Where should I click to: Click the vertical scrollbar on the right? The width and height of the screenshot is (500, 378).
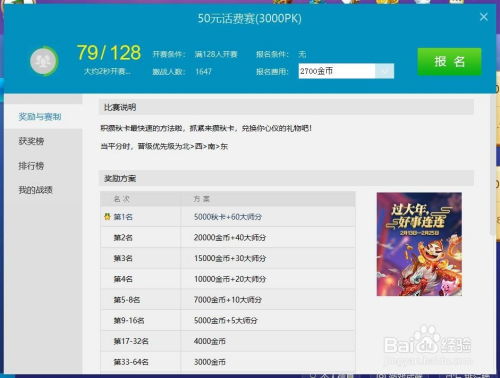pos(493,165)
